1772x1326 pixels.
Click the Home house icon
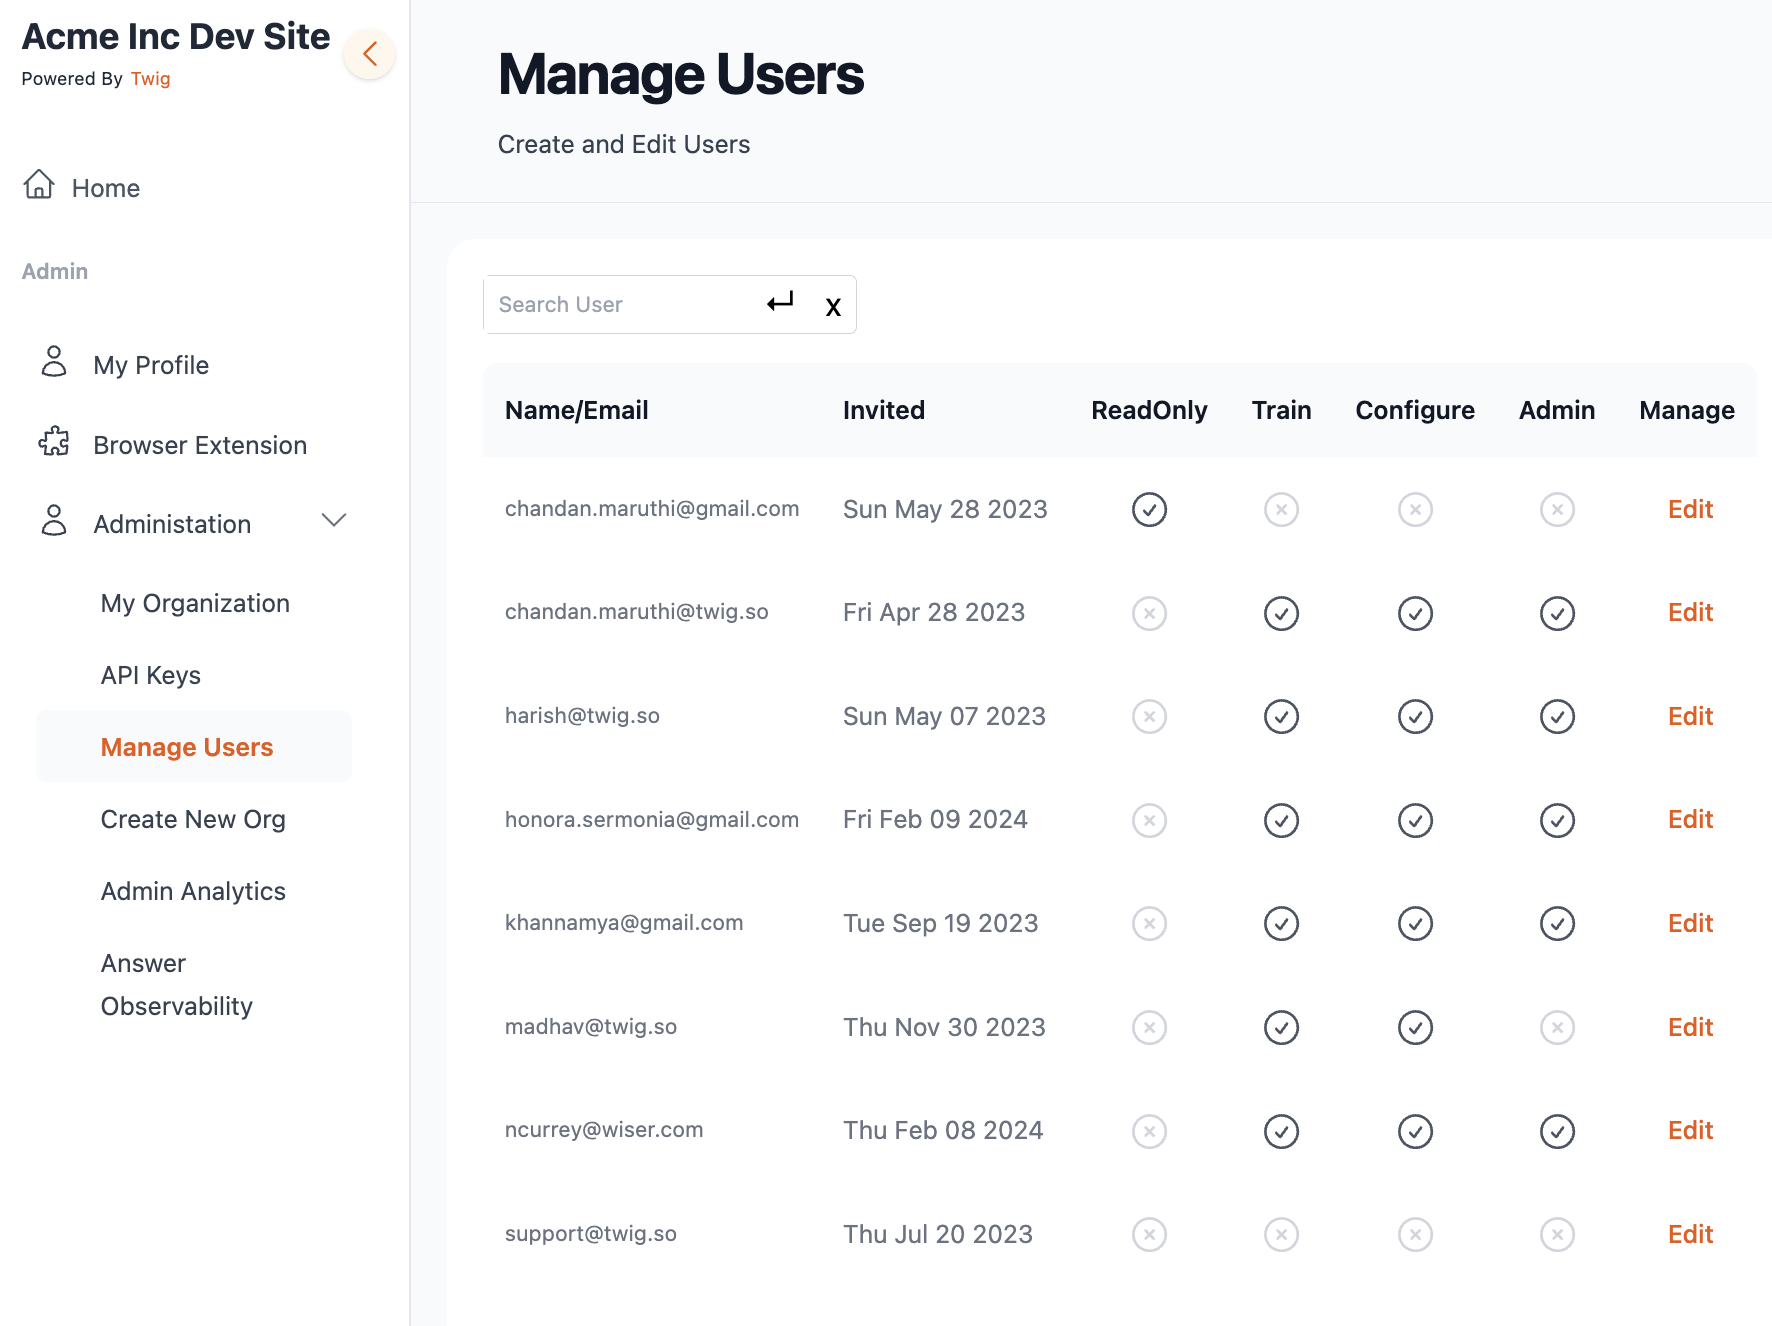pos(39,185)
